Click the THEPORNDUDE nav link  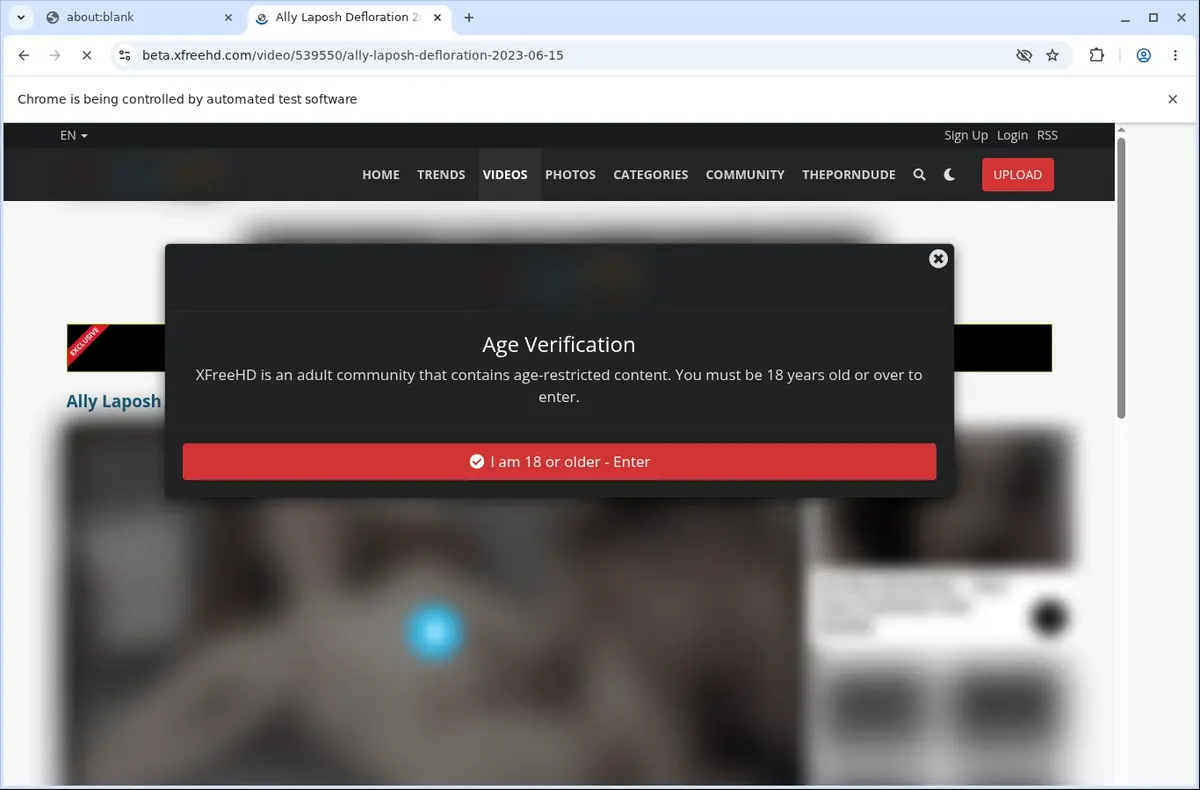tap(849, 174)
